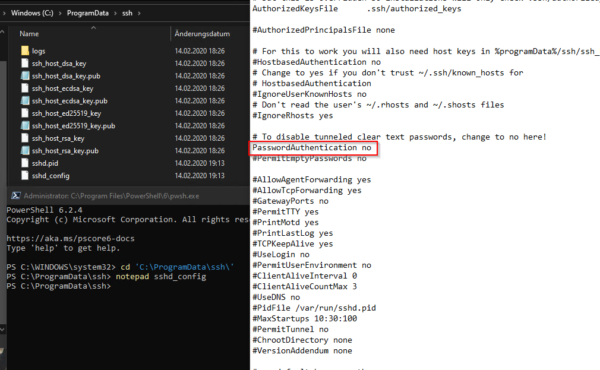Image resolution: width=600 pixels, height=370 pixels.
Task: Select the ssh_host_ecdsa_key.pub file icon
Action: pyautogui.click(x=25, y=101)
